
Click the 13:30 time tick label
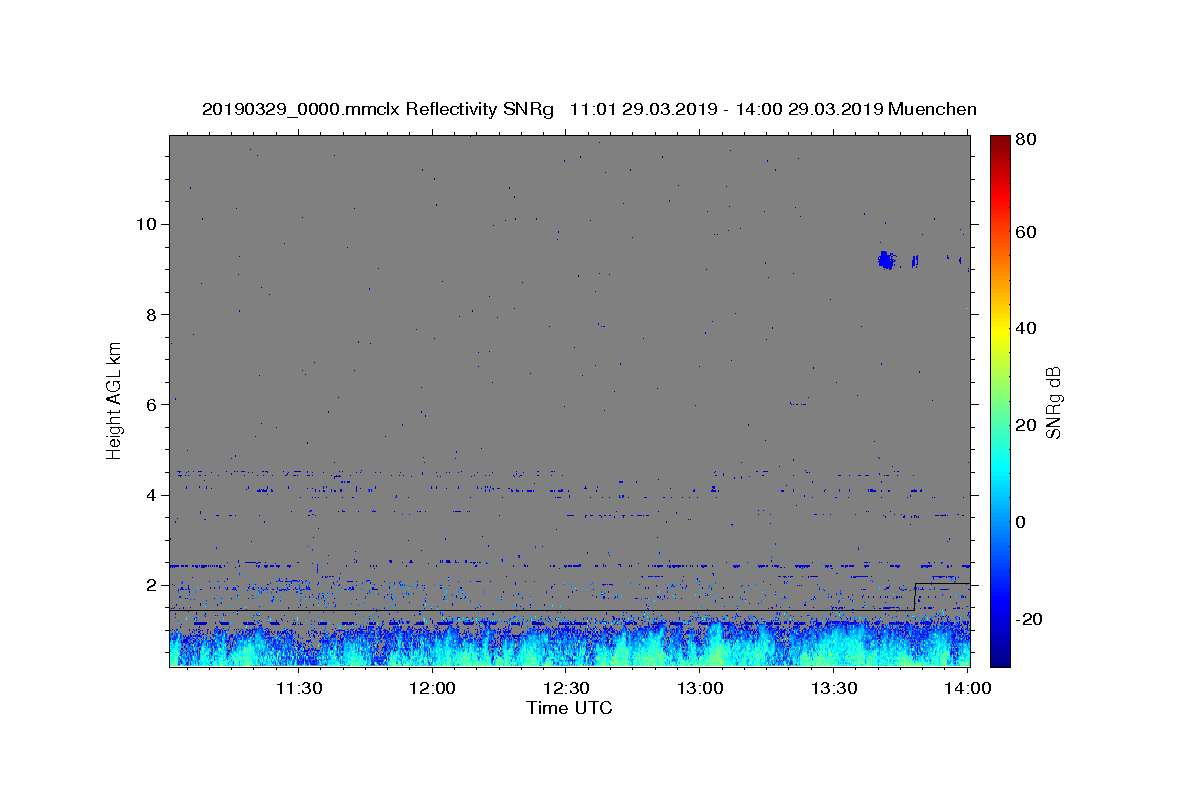point(834,688)
